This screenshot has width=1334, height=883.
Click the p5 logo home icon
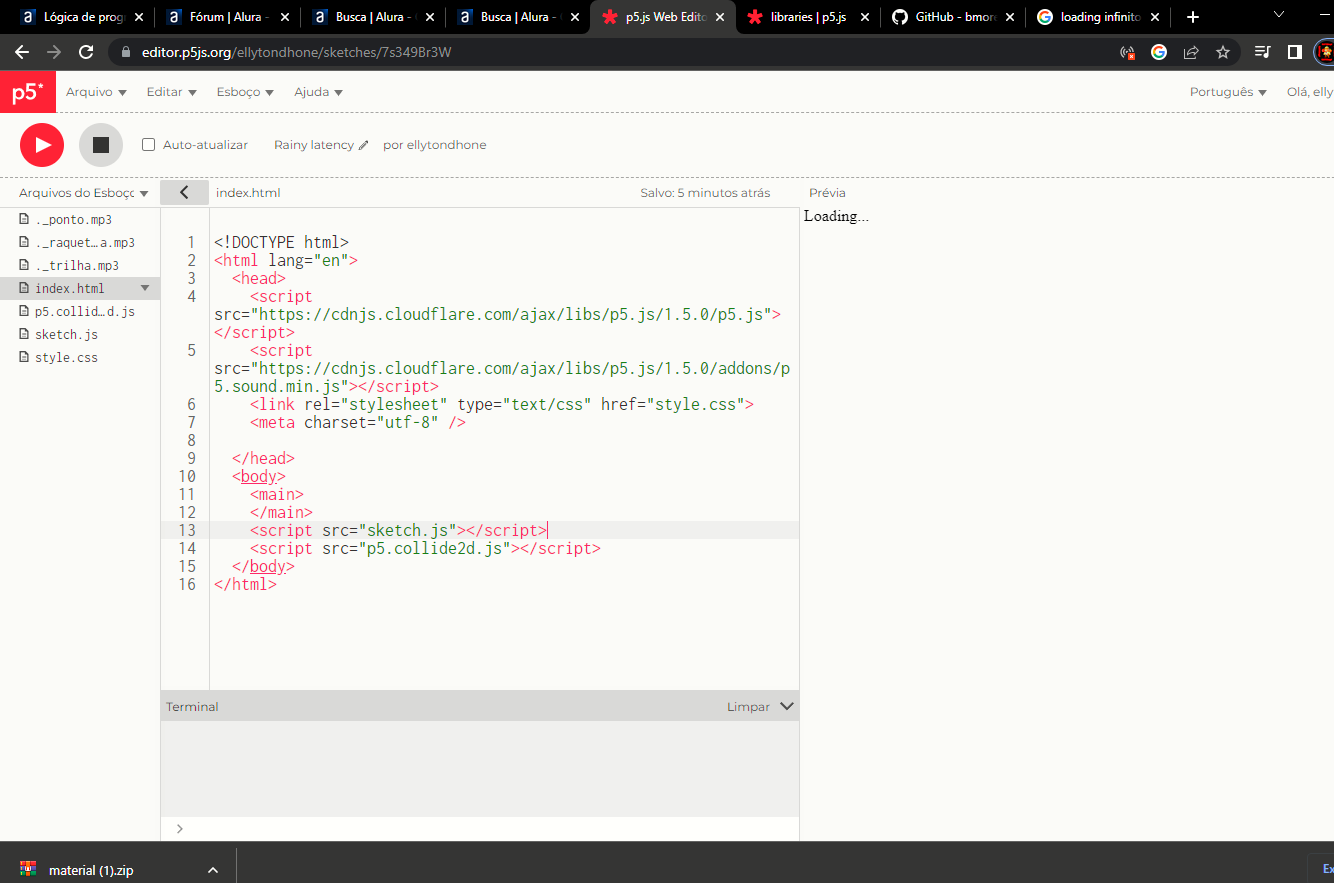coord(27,92)
